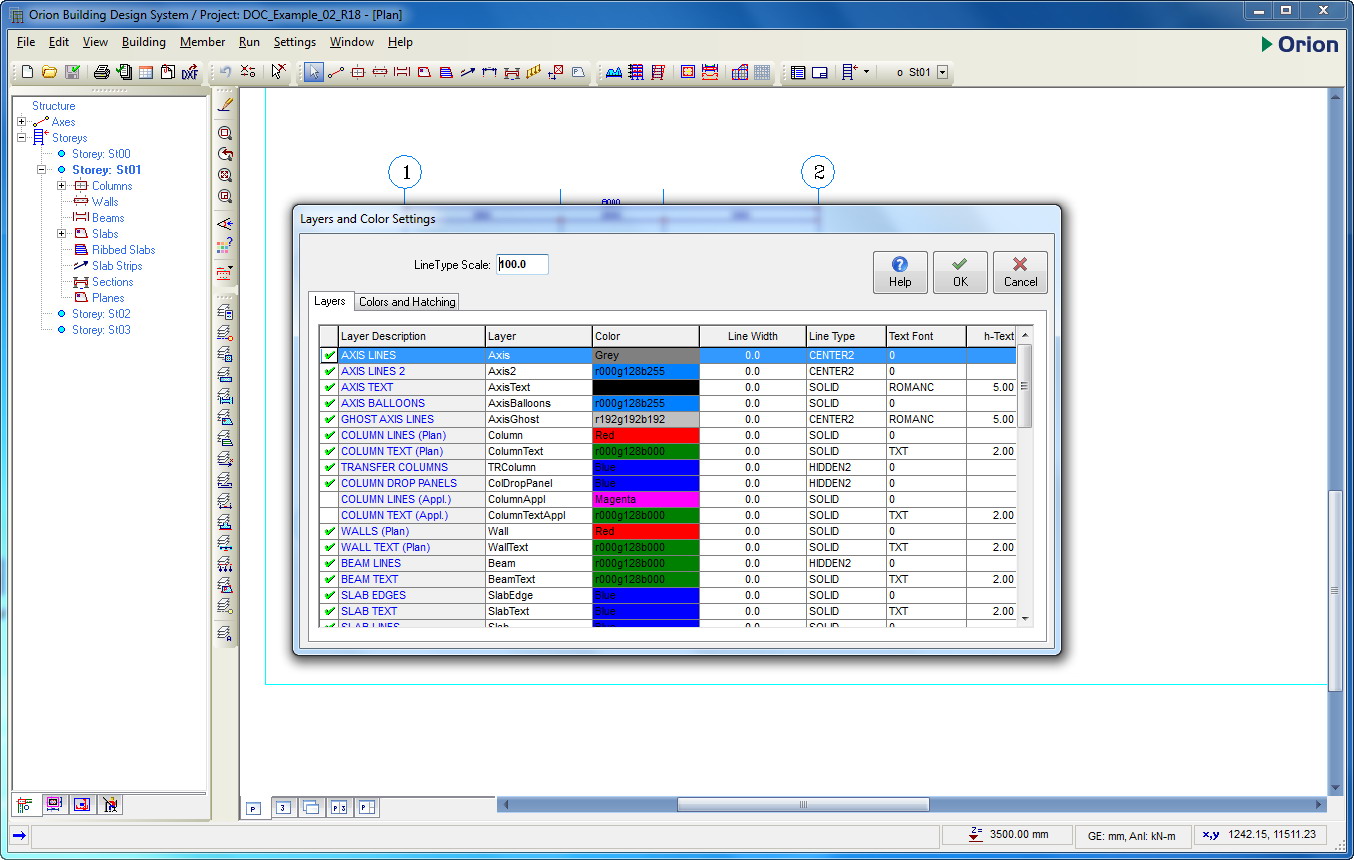Viewport: 1354px width, 860px height.
Task: Click the plan view horizontal scrollbar thumb
Action: pyautogui.click(x=803, y=804)
